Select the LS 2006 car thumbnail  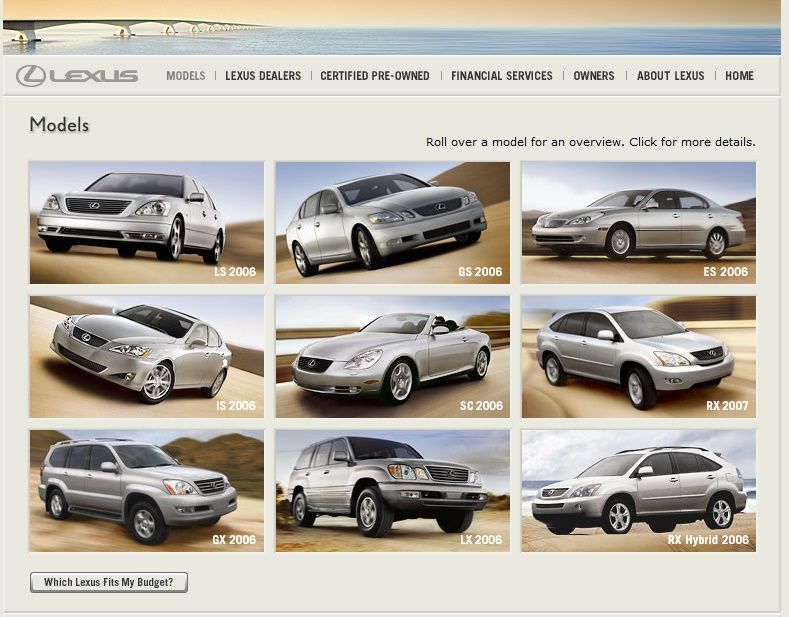[x=146, y=222]
